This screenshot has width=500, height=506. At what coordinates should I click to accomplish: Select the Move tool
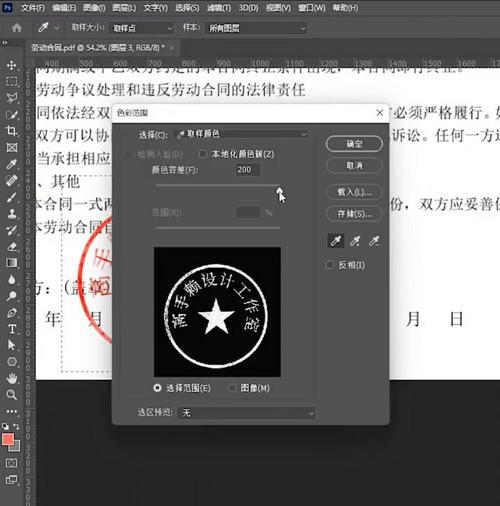pos(12,65)
